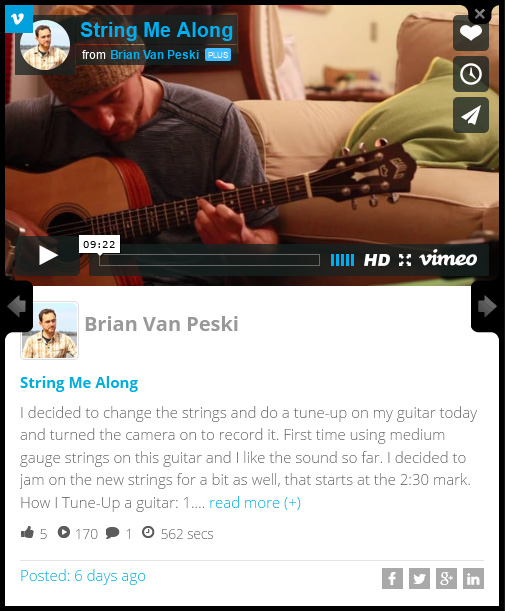The height and width of the screenshot is (611, 505).
Task: Share on Facebook icon
Action: [x=392, y=578]
